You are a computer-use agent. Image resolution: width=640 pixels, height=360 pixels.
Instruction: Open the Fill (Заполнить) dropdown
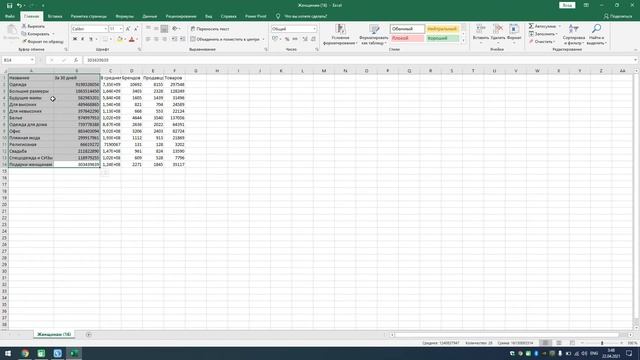coord(543,34)
